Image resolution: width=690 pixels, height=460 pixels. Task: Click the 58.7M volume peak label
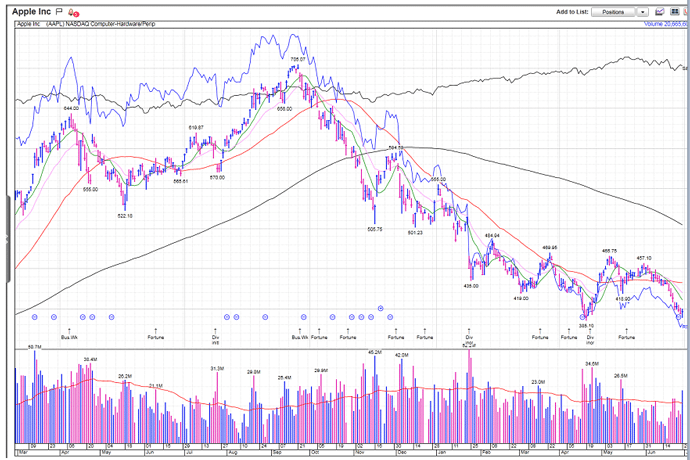(34, 347)
